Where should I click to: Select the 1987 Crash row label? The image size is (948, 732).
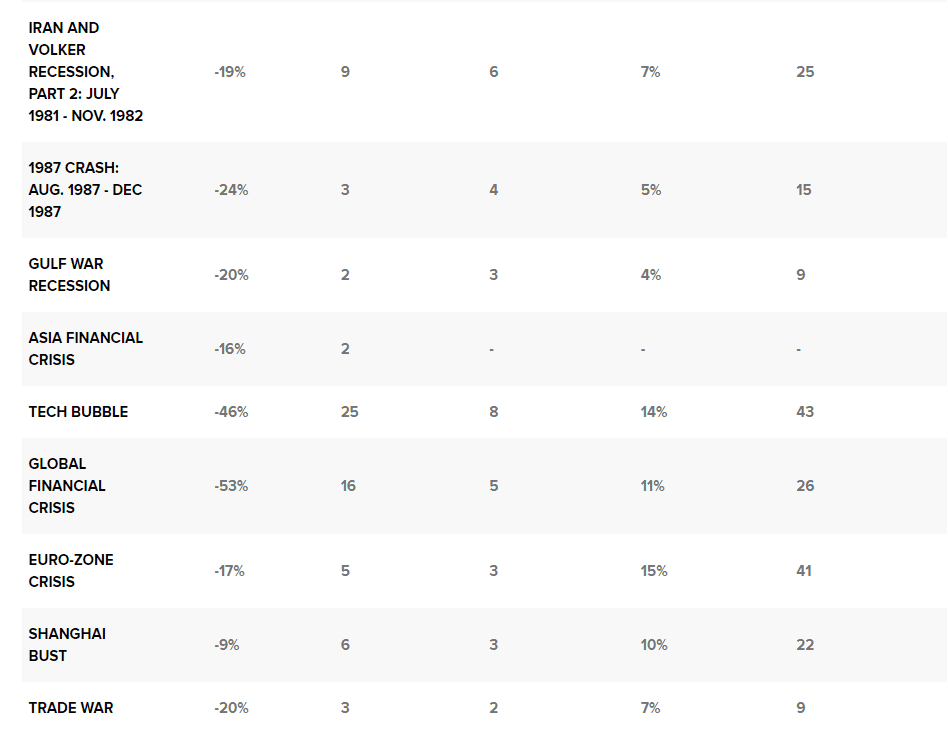coord(85,190)
